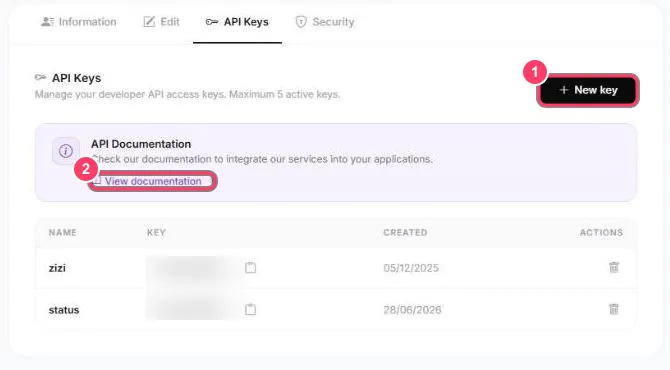The width and height of the screenshot is (670, 370).
Task: Delete the zizi API key
Action: point(614,267)
